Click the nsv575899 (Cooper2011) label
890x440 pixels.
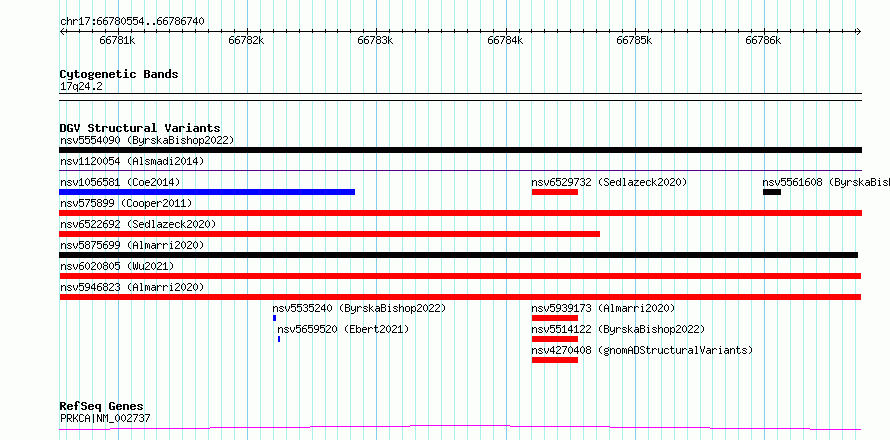126,203
